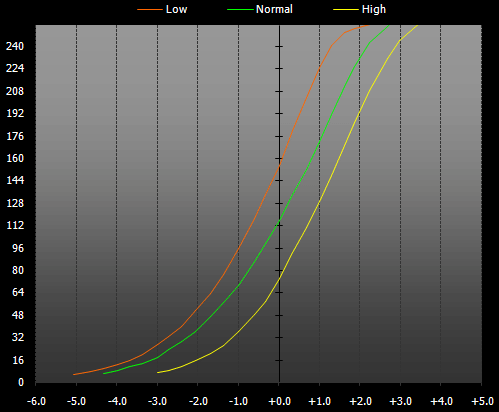The image size is (499, 412).
Task: Select the +2.0 x-axis tick label
Action: [360, 401]
